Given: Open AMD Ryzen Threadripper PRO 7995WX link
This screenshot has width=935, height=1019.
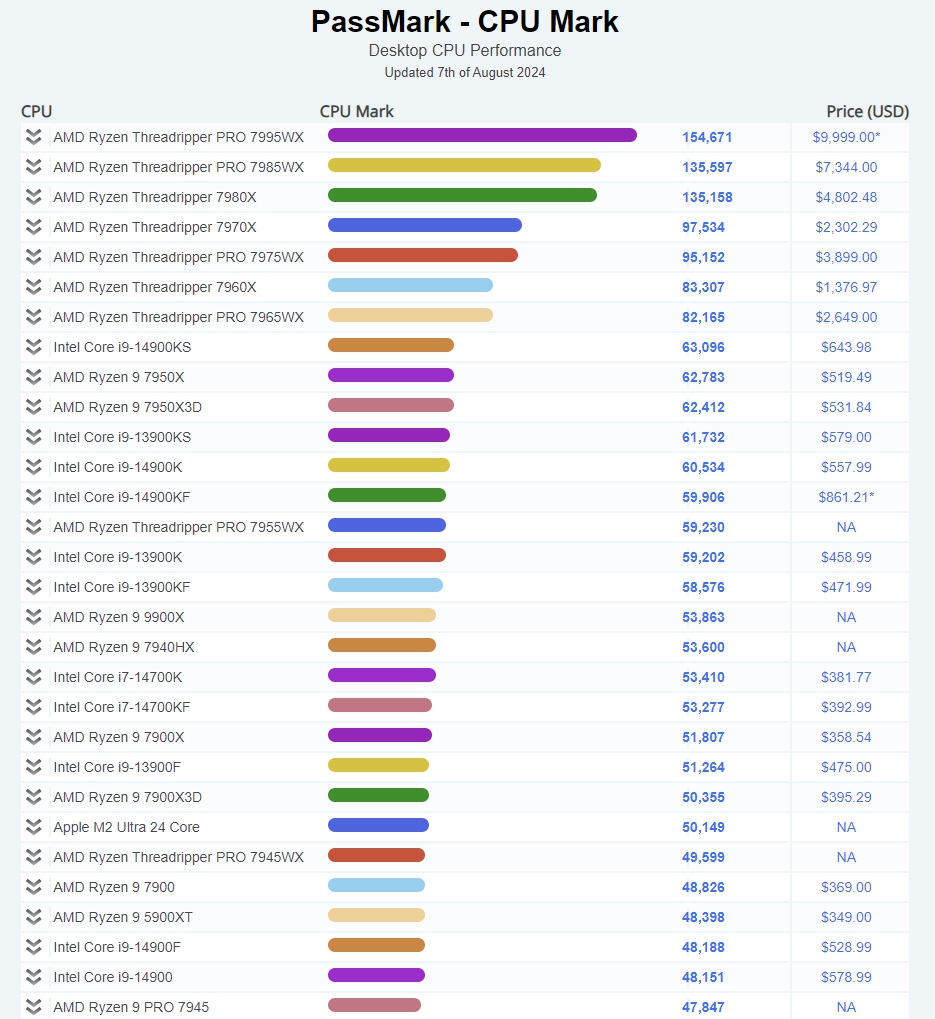Looking at the screenshot, I should (x=179, y=137).
